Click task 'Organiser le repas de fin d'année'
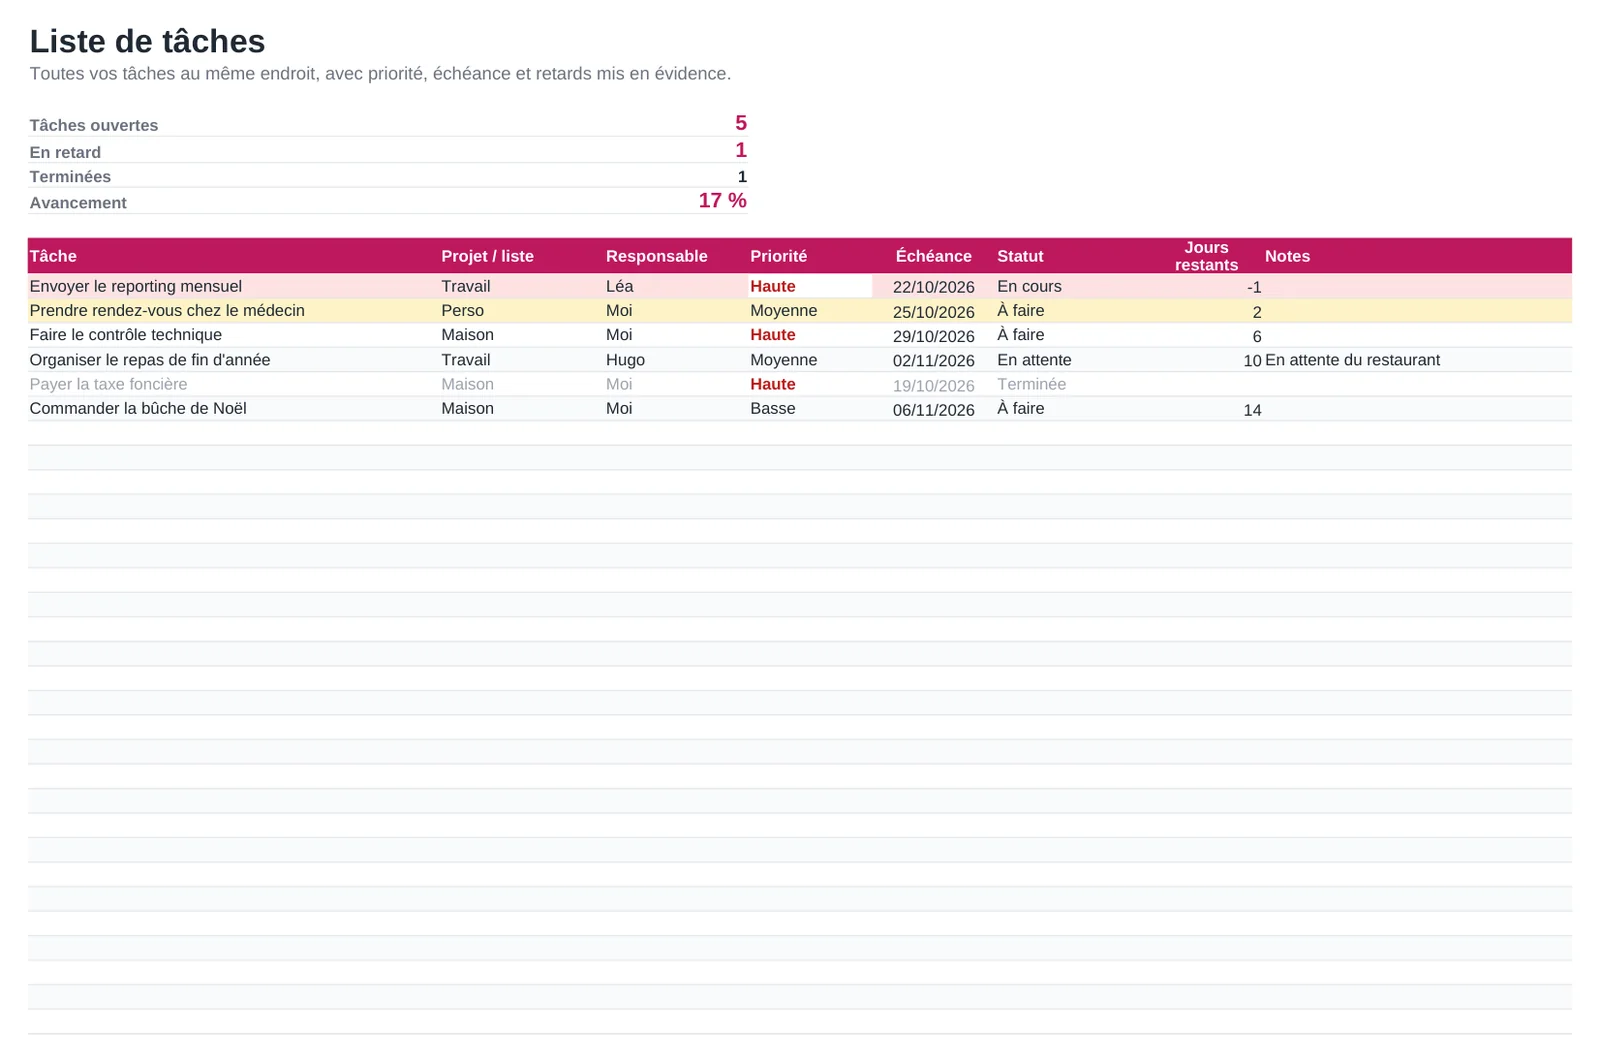The height and width of the screenshot is (1062, 1600). tap(149, 360)
